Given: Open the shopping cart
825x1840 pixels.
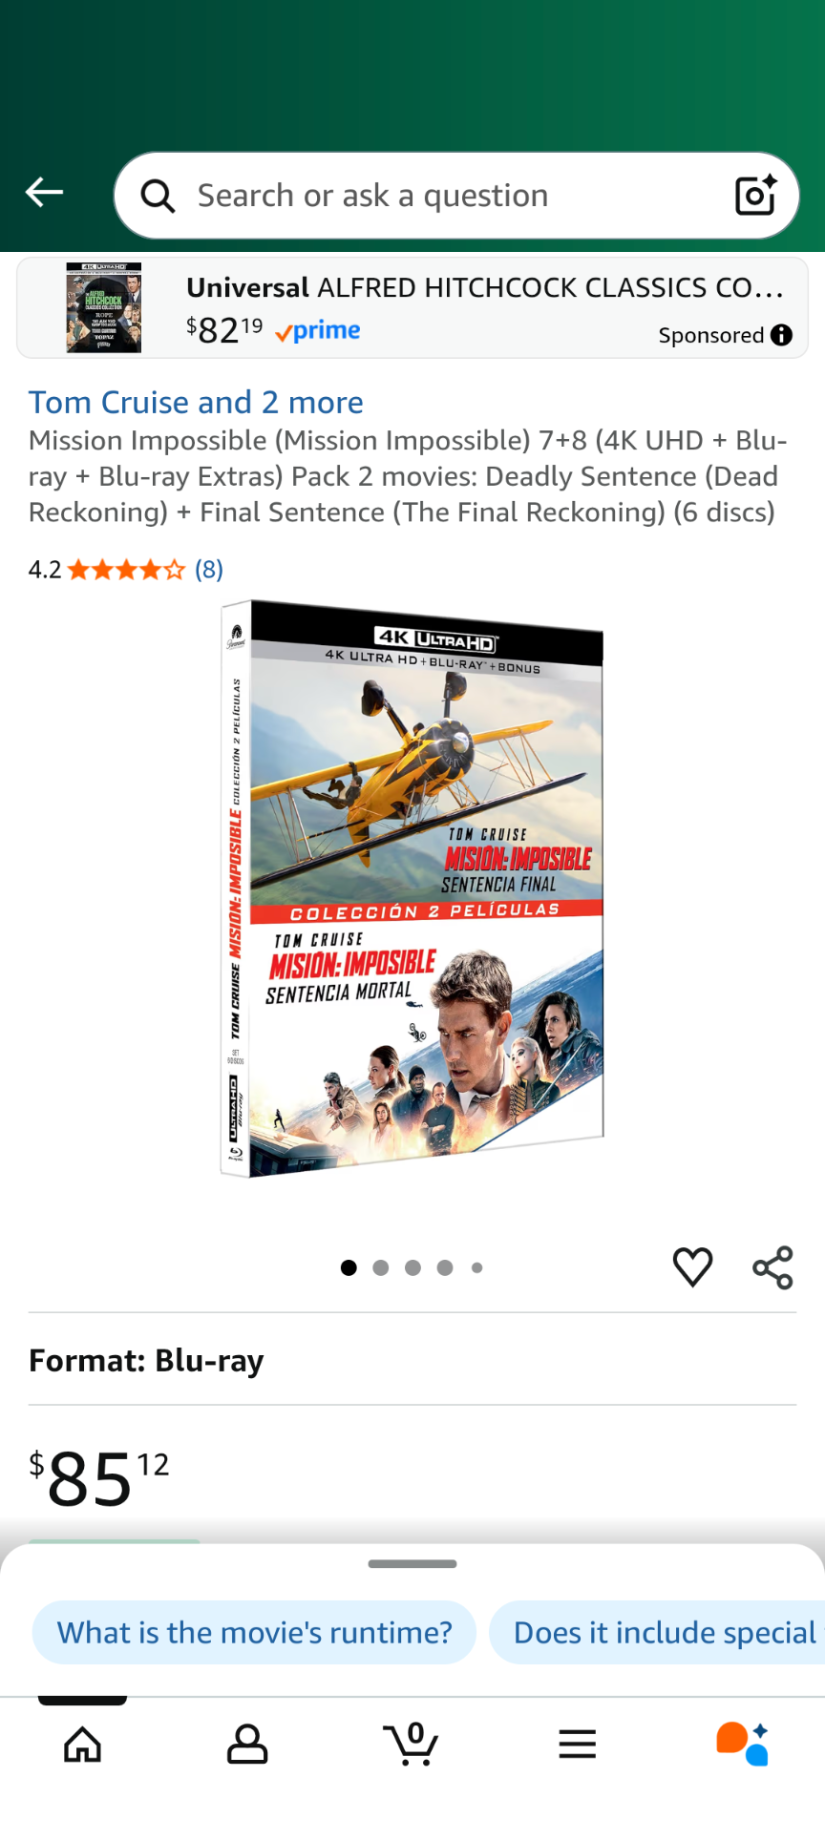Looking at the screenshot, I should point(411,1743).
